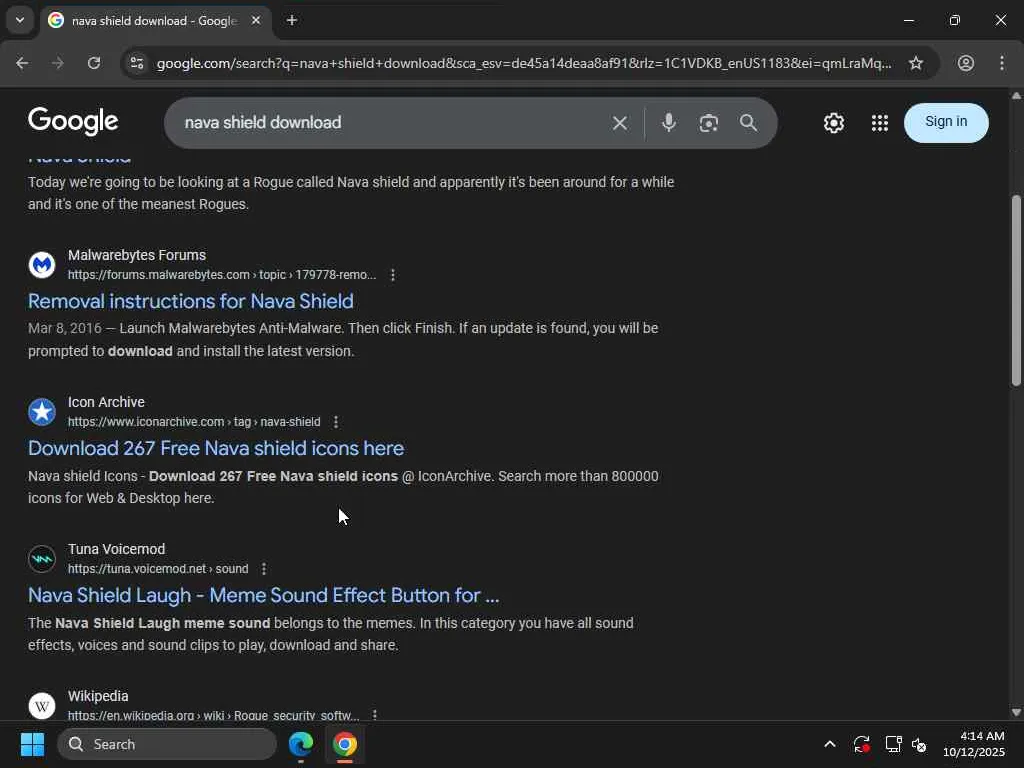Image resolution: width=1024 pixels, height=768 pixels.
Task: Click the scrollbar down arrow
Action: pyautogui.click(x=1016, y=712)
